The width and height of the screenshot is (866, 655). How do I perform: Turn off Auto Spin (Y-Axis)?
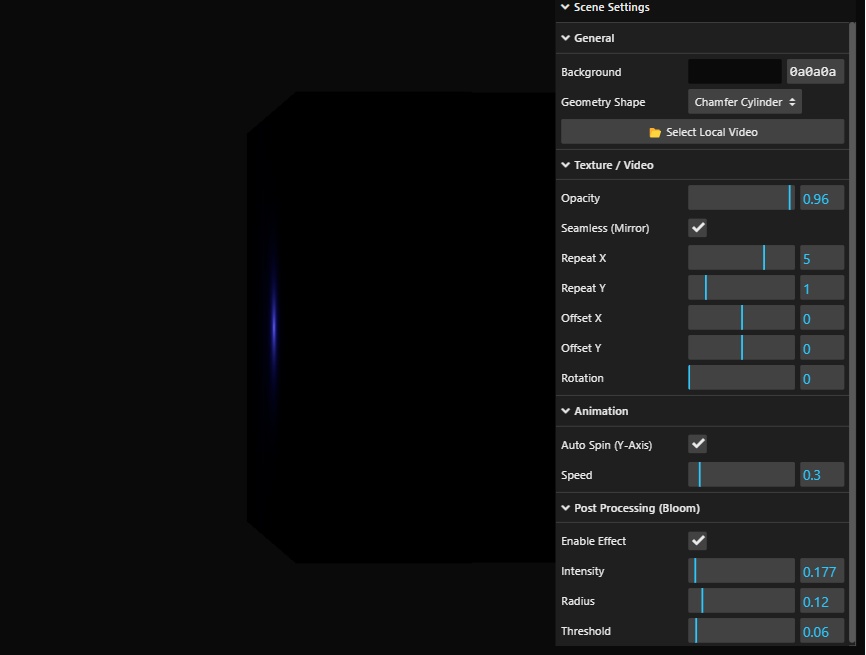pyautogui.click(x=698, y=444)
